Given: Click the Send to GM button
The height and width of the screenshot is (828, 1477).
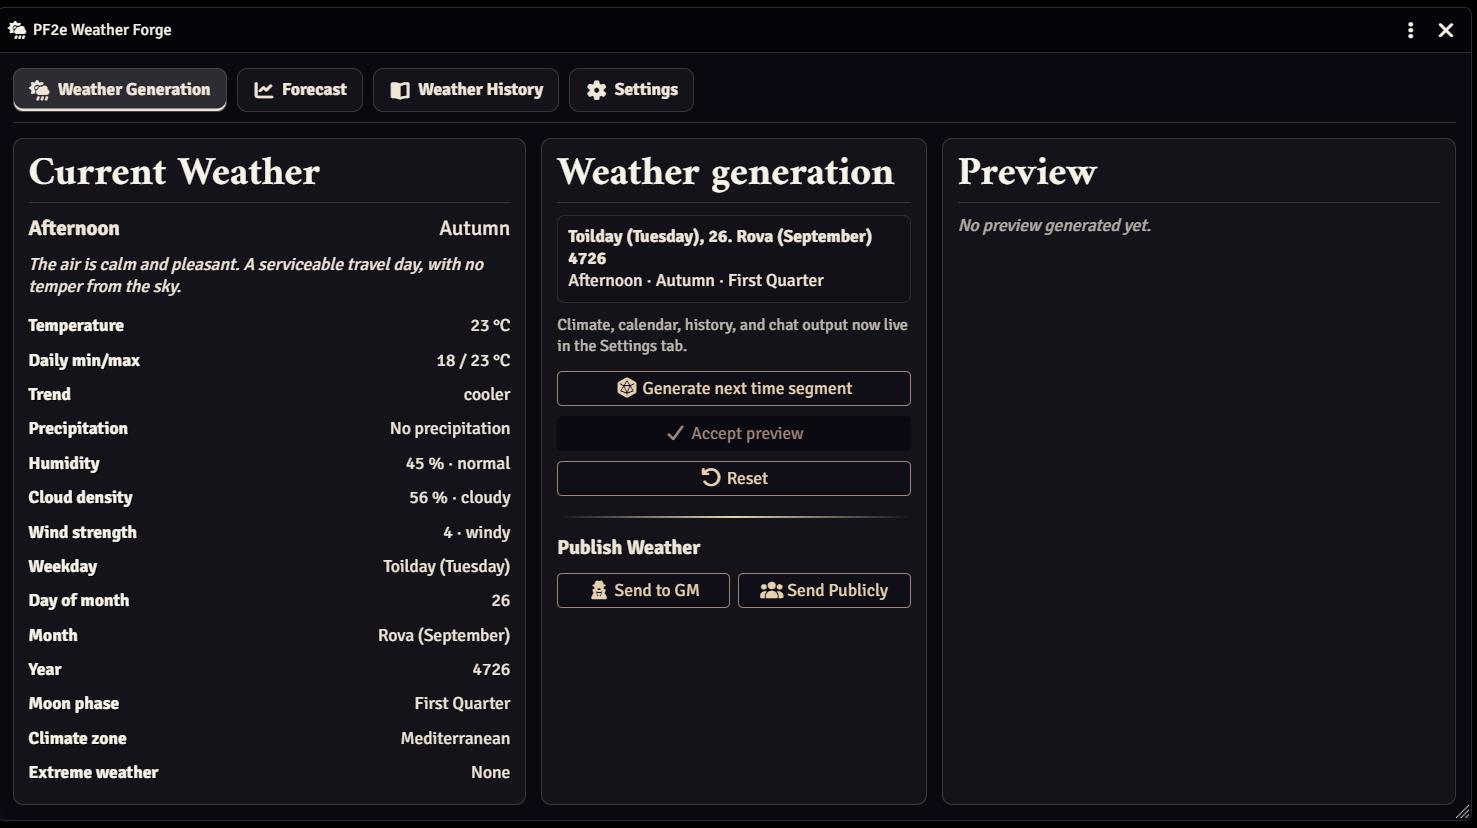Looking at the screenshot, I should click(643, 590).
